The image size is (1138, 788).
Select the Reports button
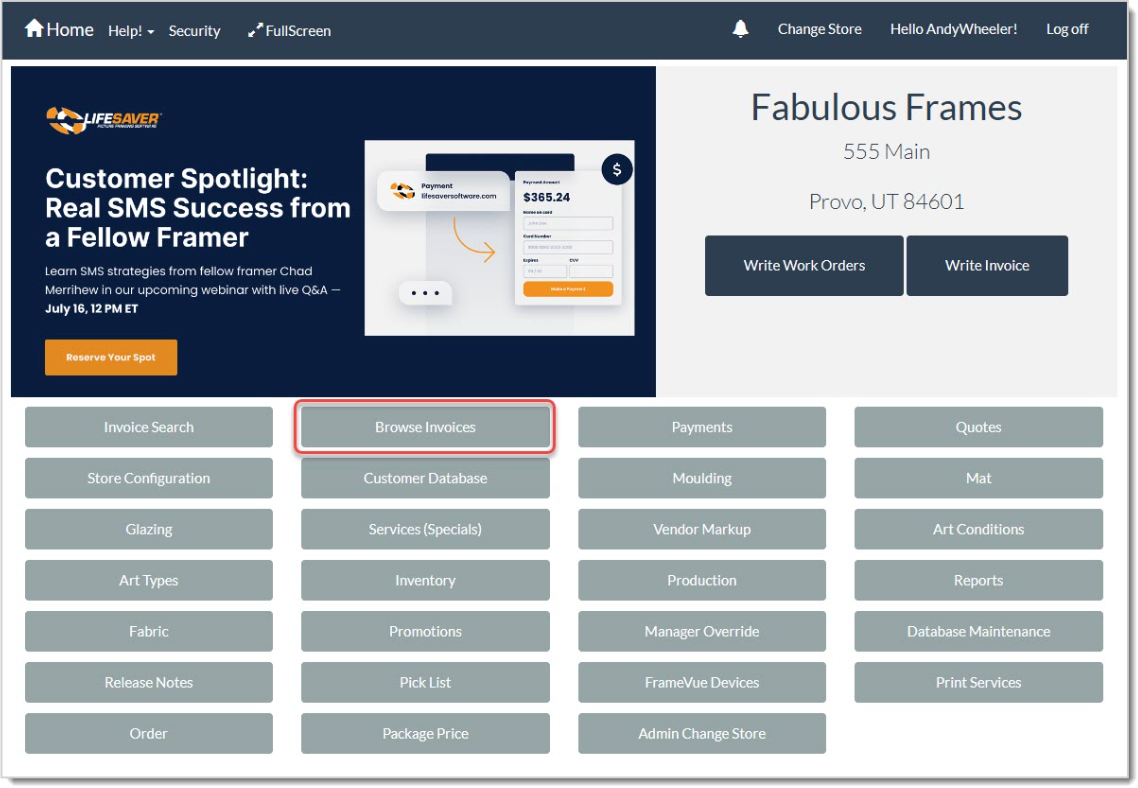(x=978, y=580)
